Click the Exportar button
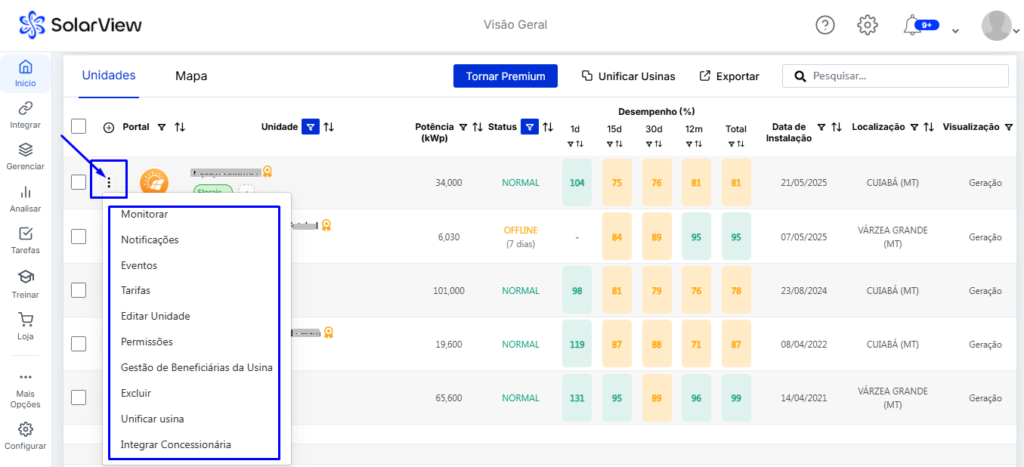 (x=729, y=76)
